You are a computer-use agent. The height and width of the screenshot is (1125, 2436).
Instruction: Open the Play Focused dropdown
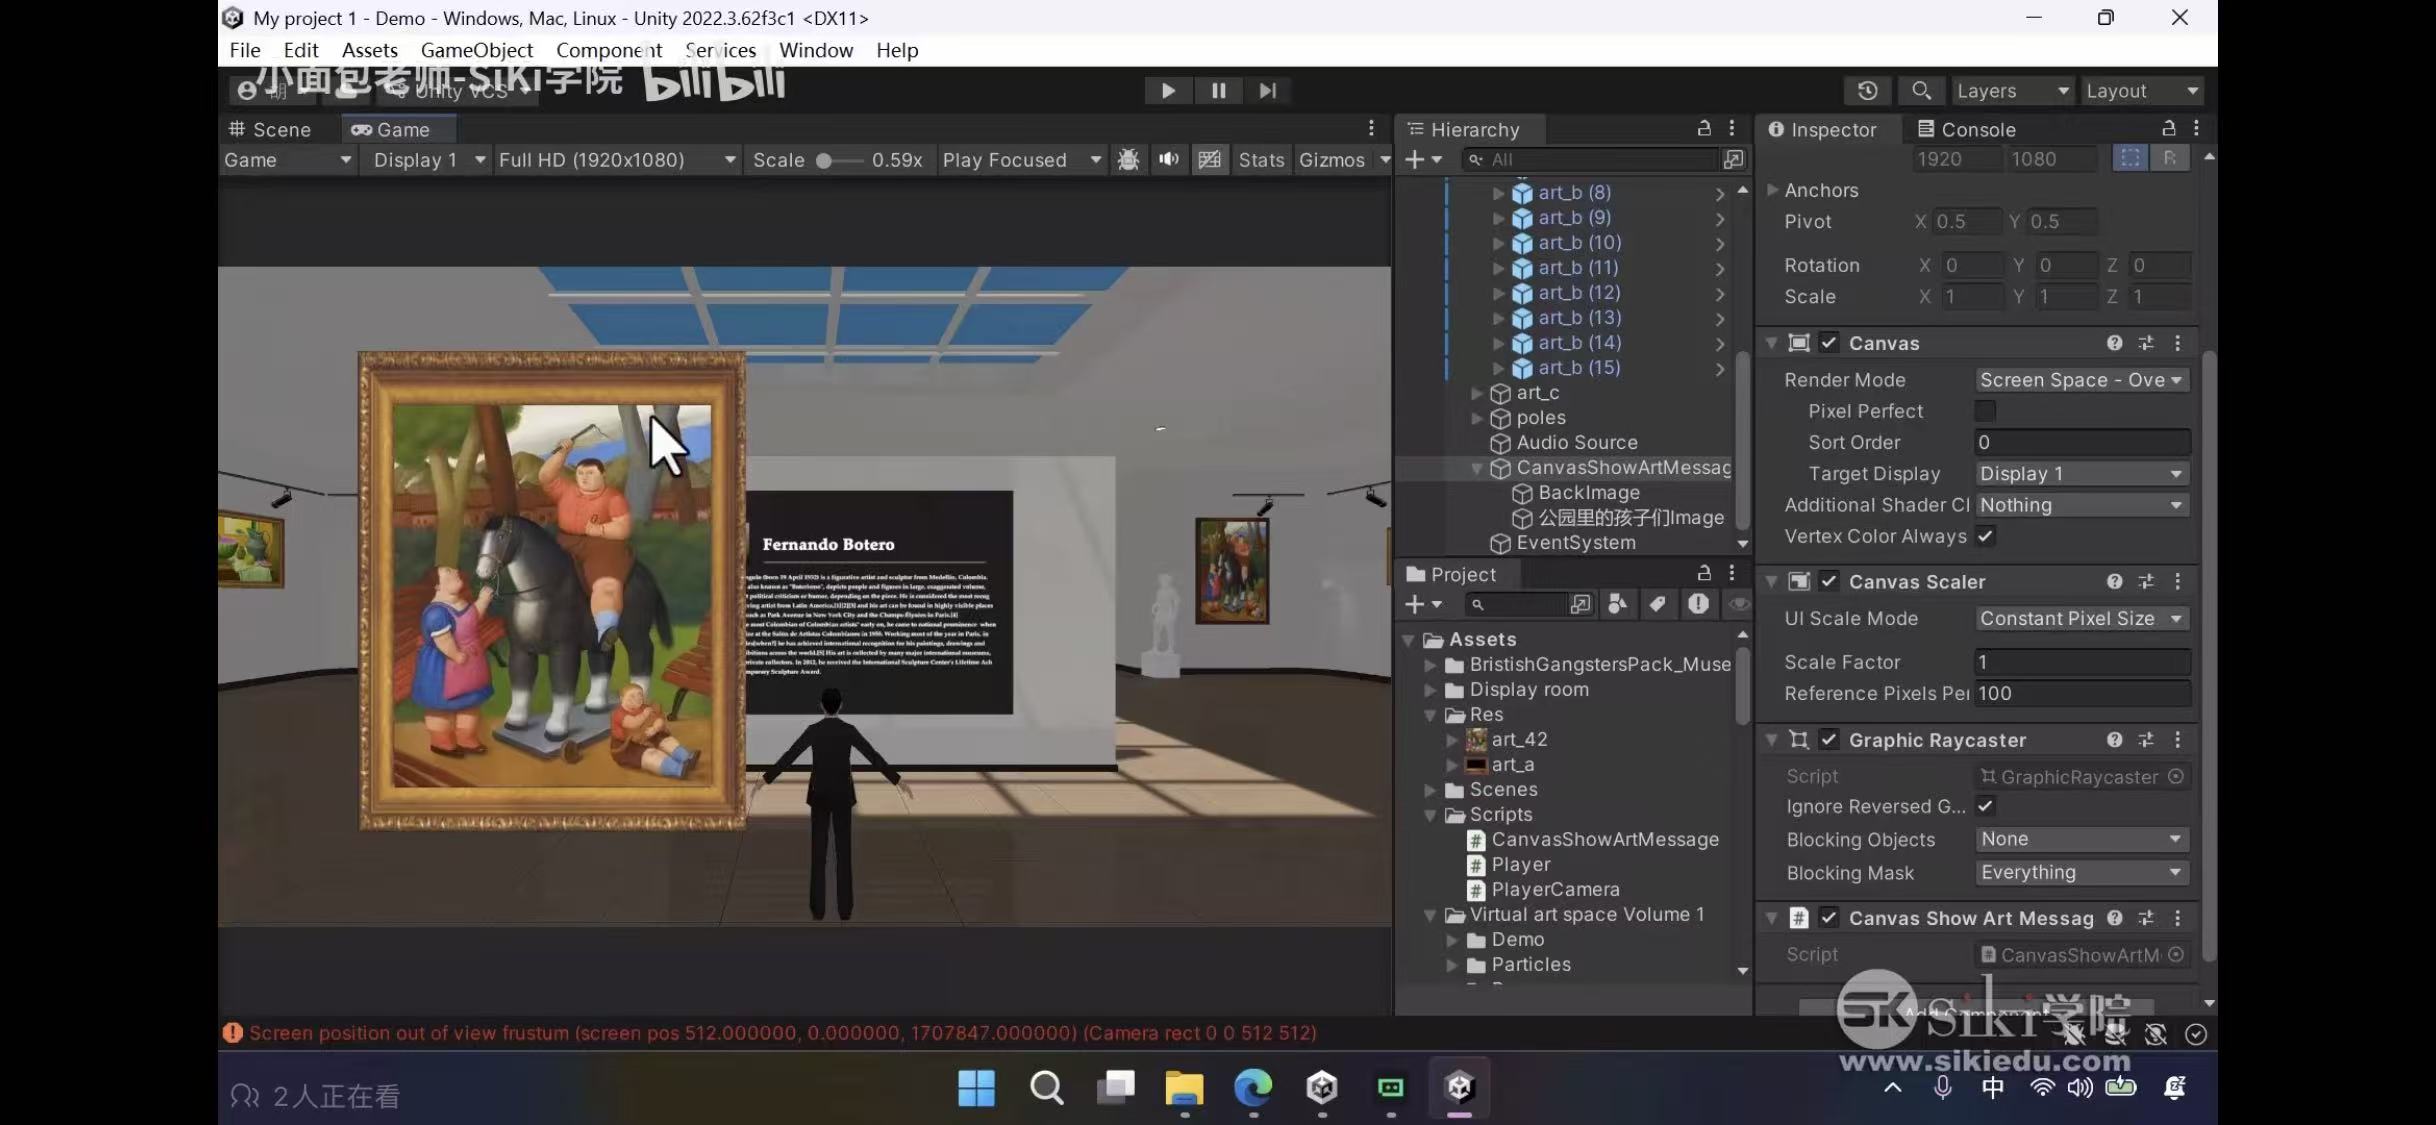(1021, 160)
